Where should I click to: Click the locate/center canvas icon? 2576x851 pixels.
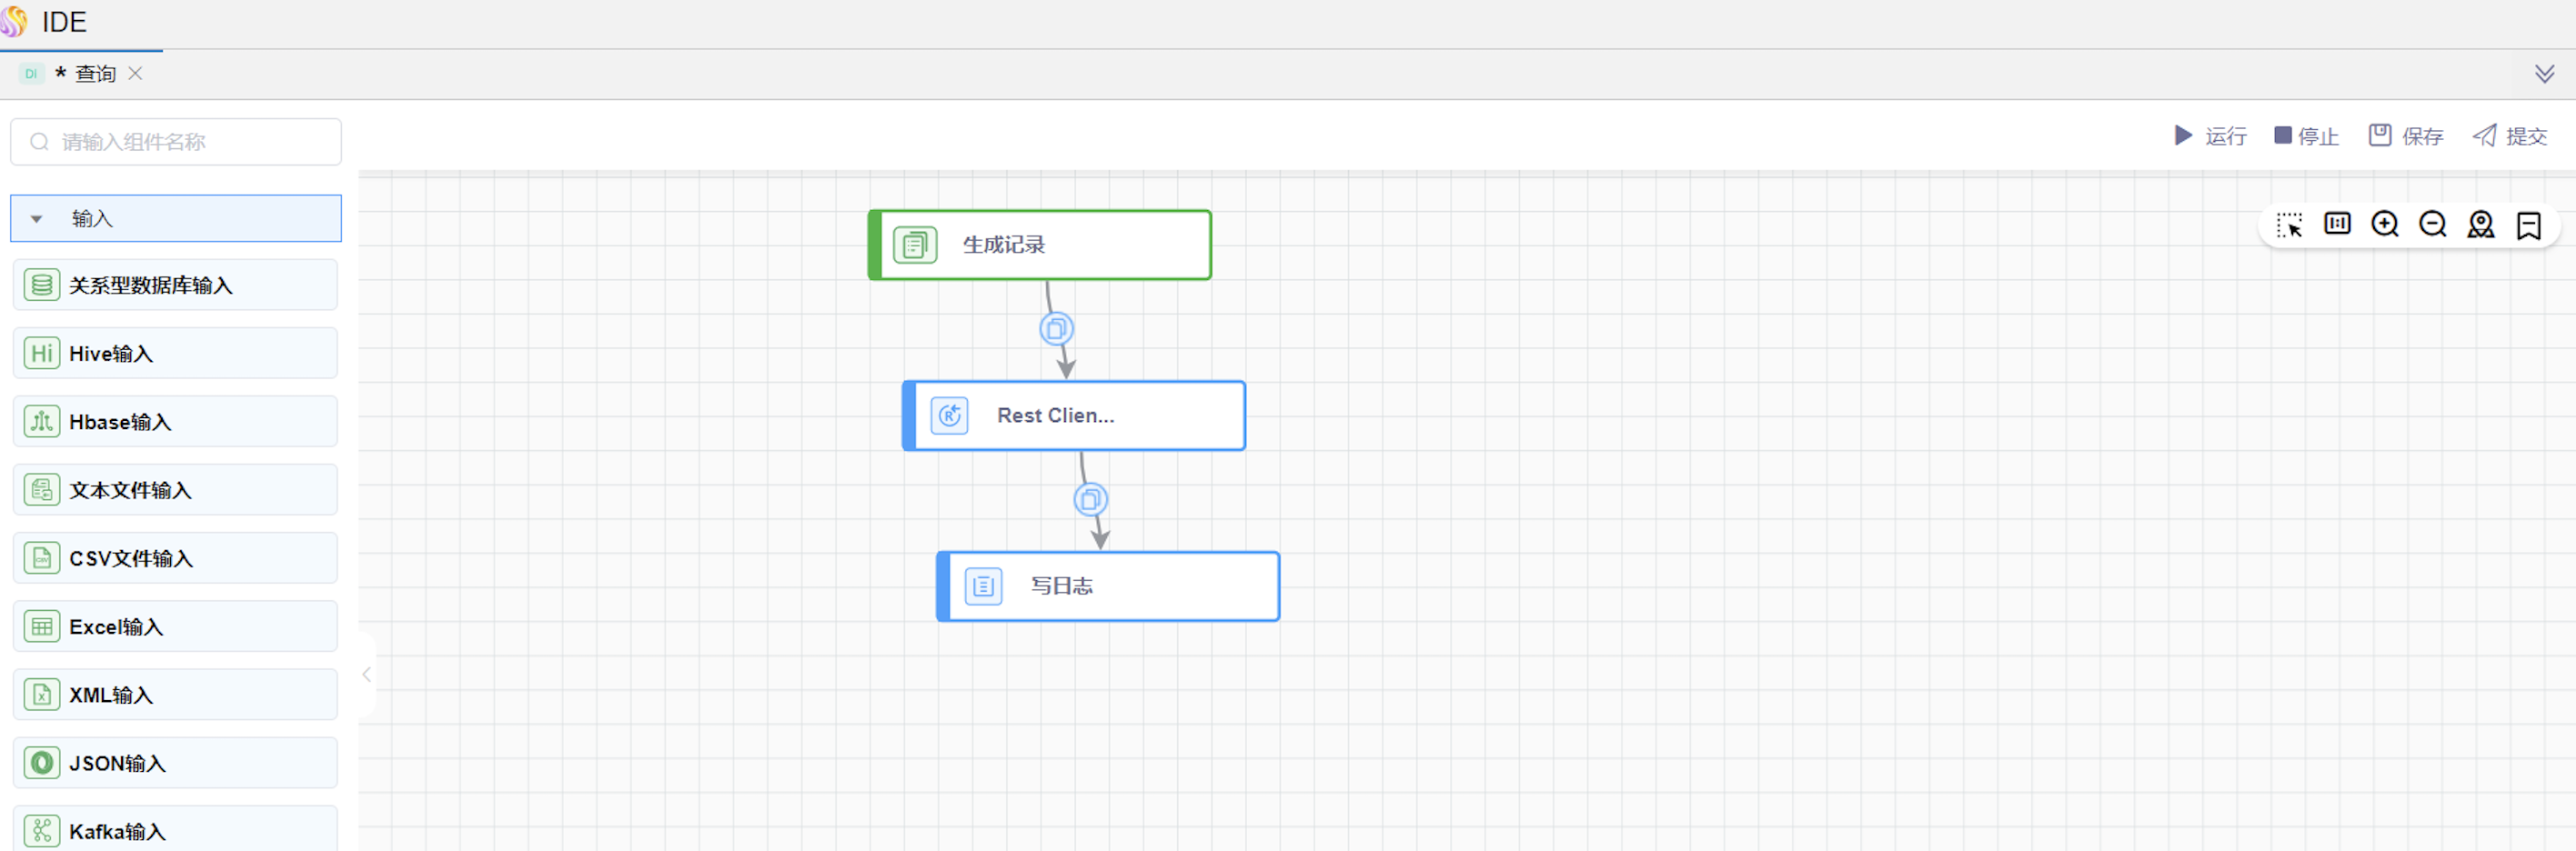click(2480, 224)
